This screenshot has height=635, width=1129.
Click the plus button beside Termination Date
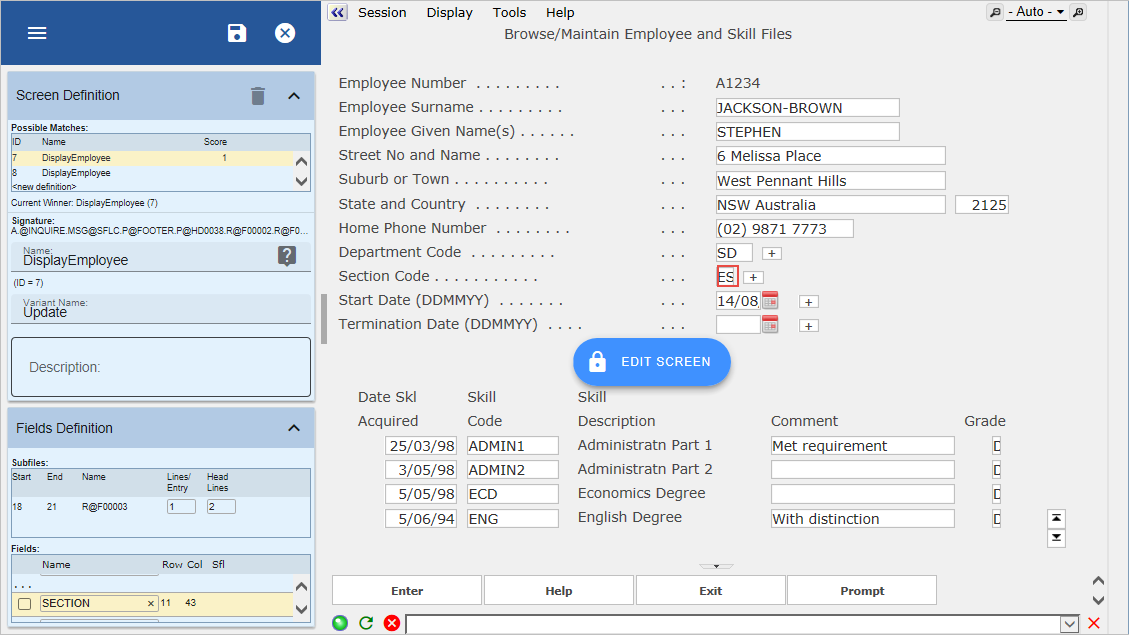[x=809, y=326]
